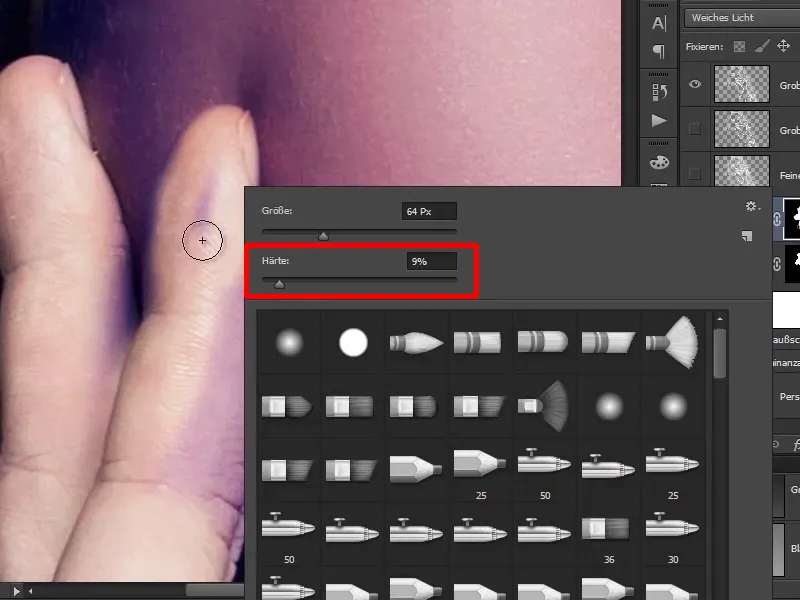The width and height of the screenshot is (800, 600).
Task: Select the hidden Grob layer thumbnail
Action: [x=741, y=129]
